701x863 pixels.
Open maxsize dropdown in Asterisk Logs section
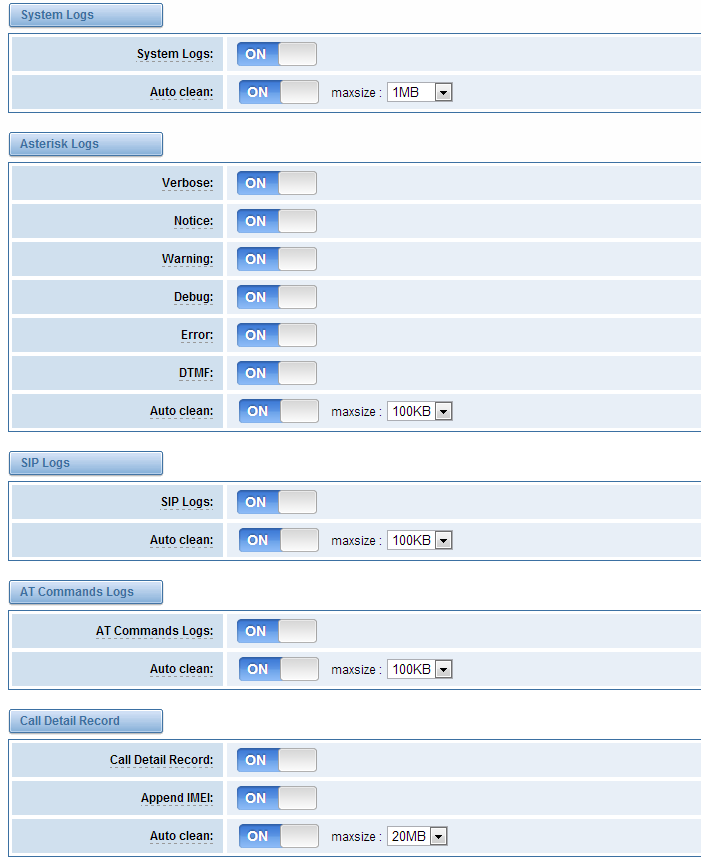(x=420, y=411)
